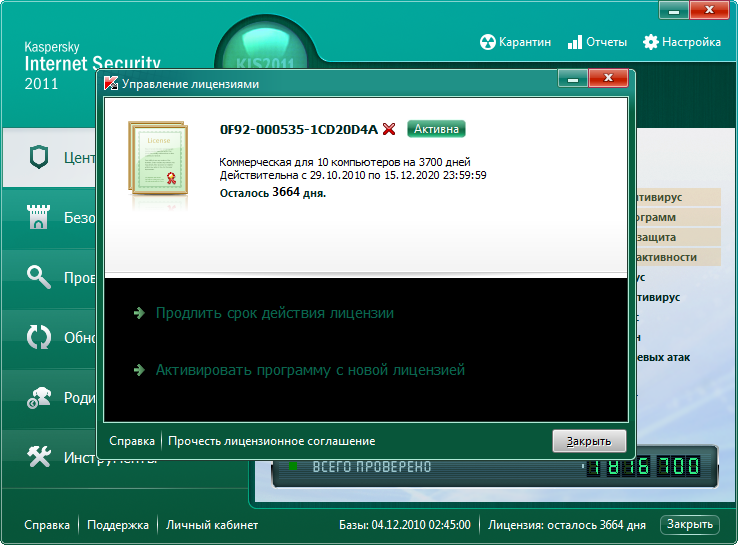Screen dimensions: 738x545
Task: Click Лицензия: осталось 3664 дня status
Action: 567,525
